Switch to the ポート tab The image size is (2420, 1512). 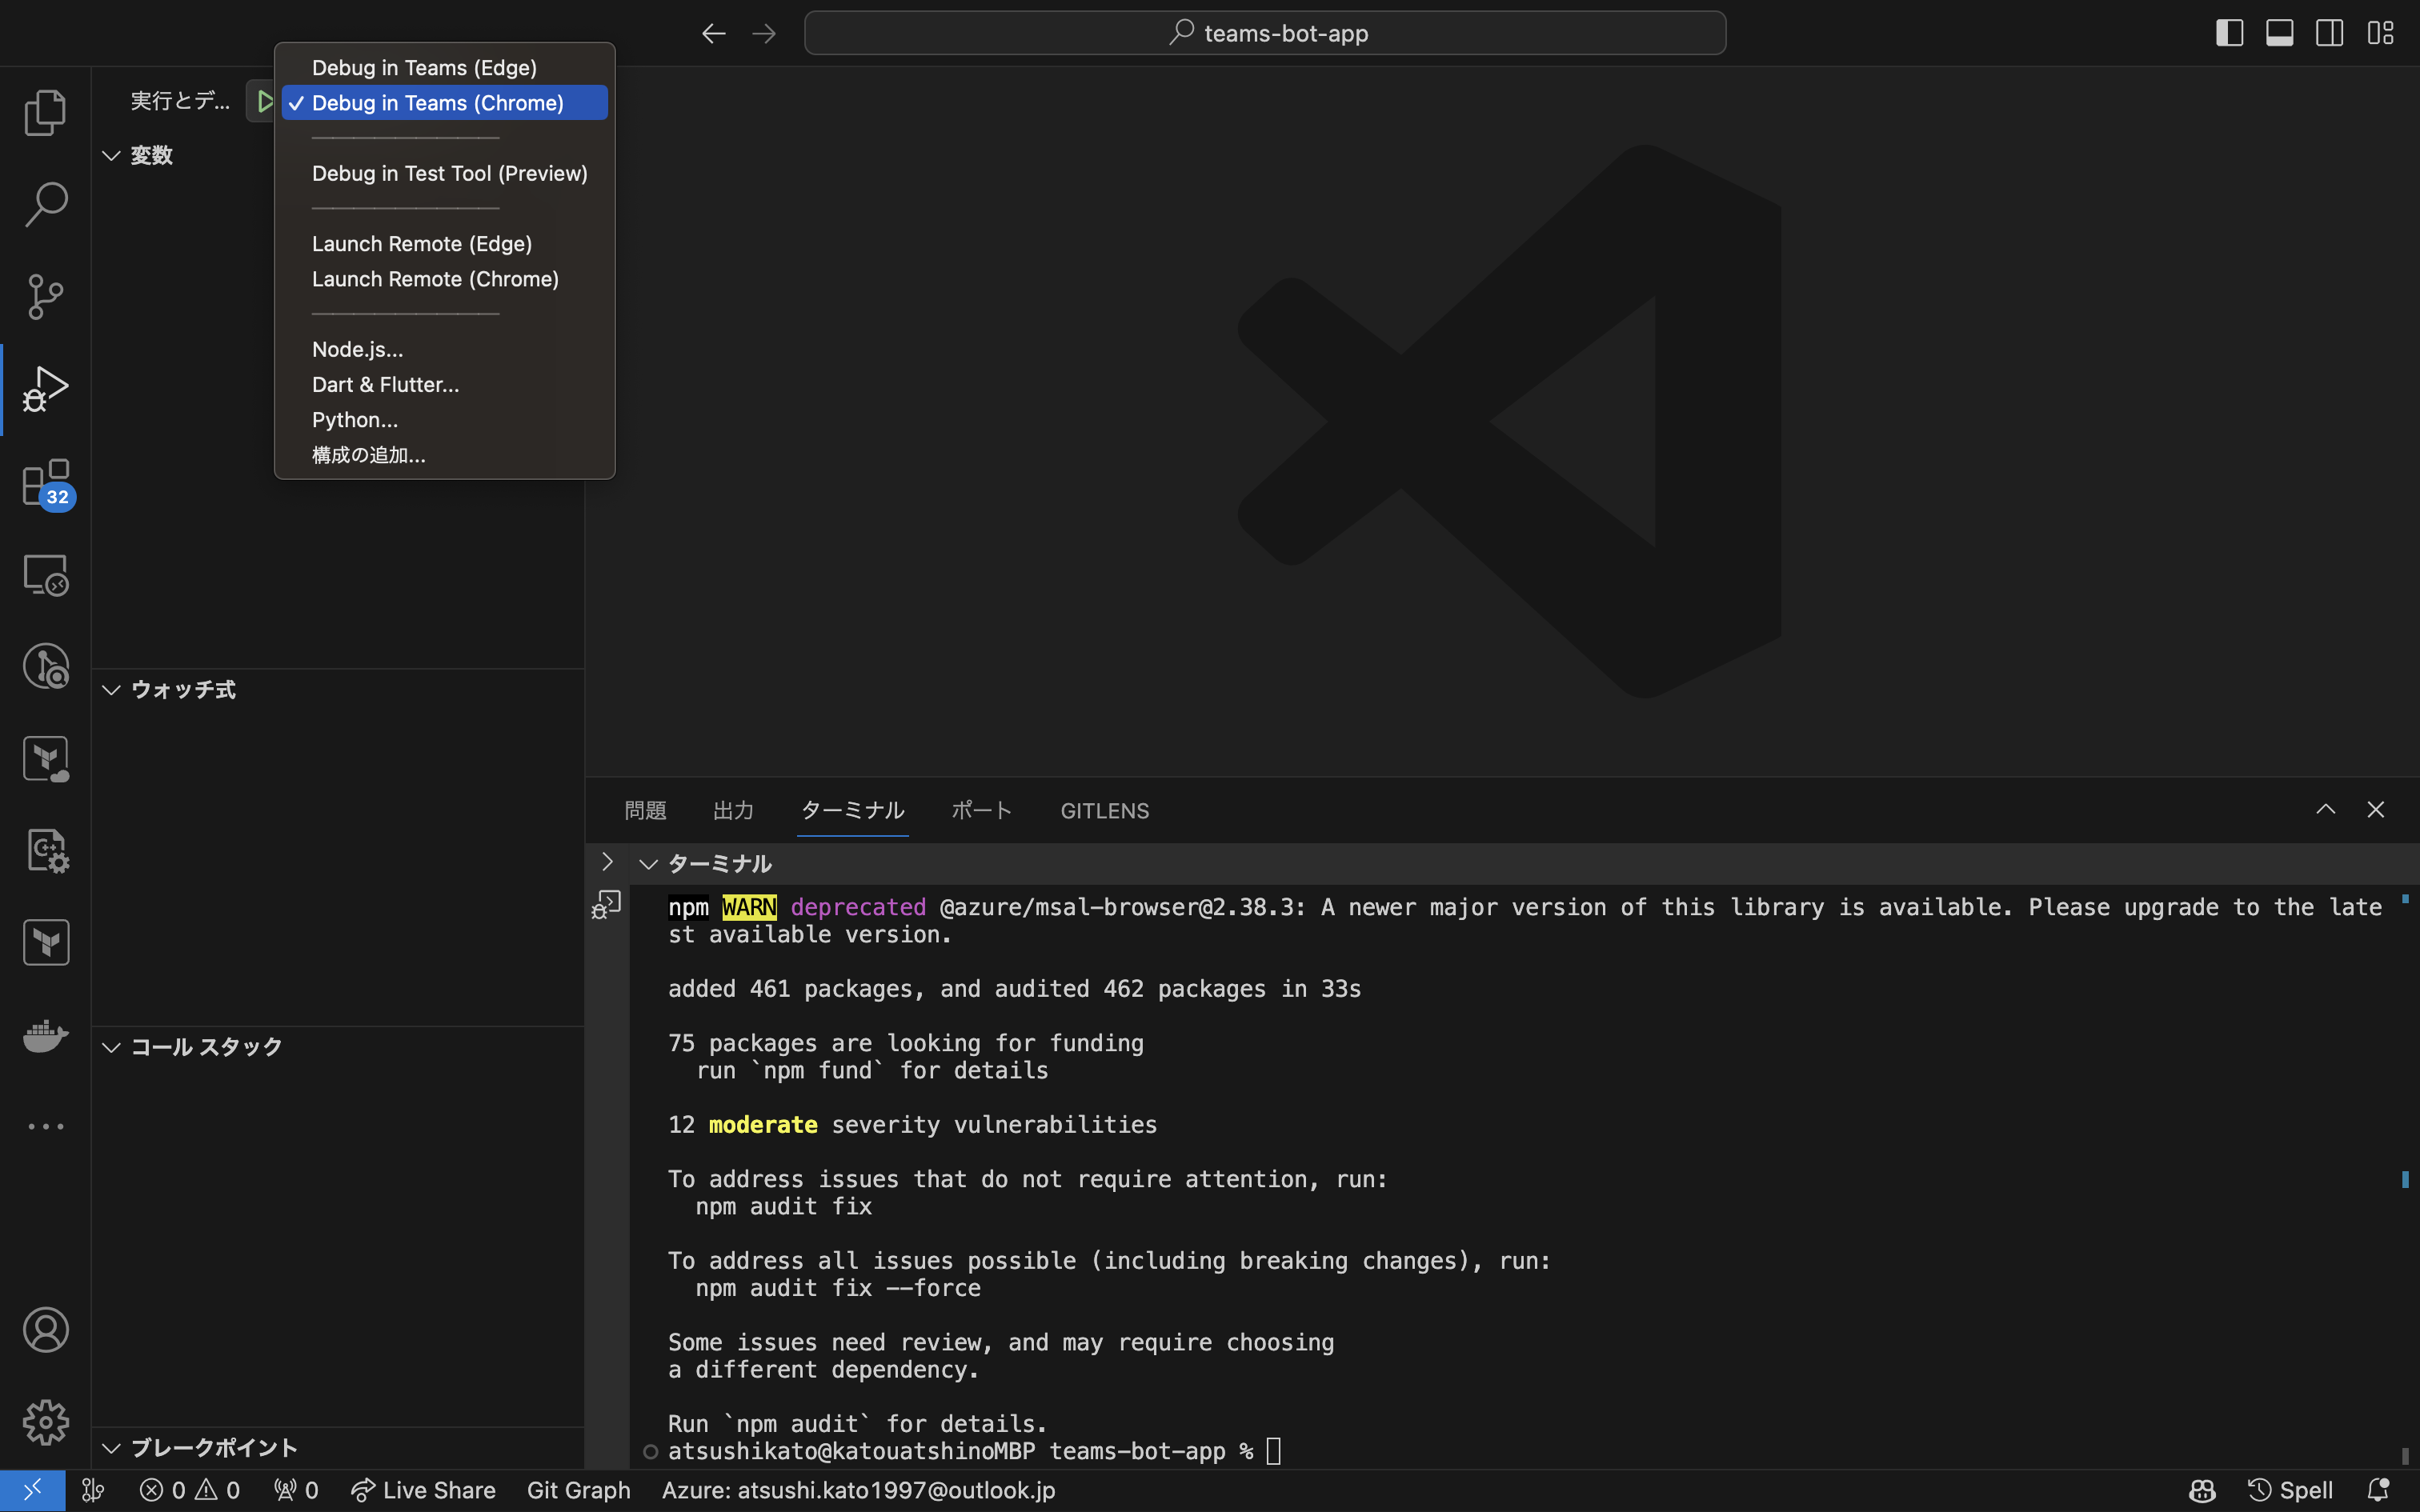point(981,810)
